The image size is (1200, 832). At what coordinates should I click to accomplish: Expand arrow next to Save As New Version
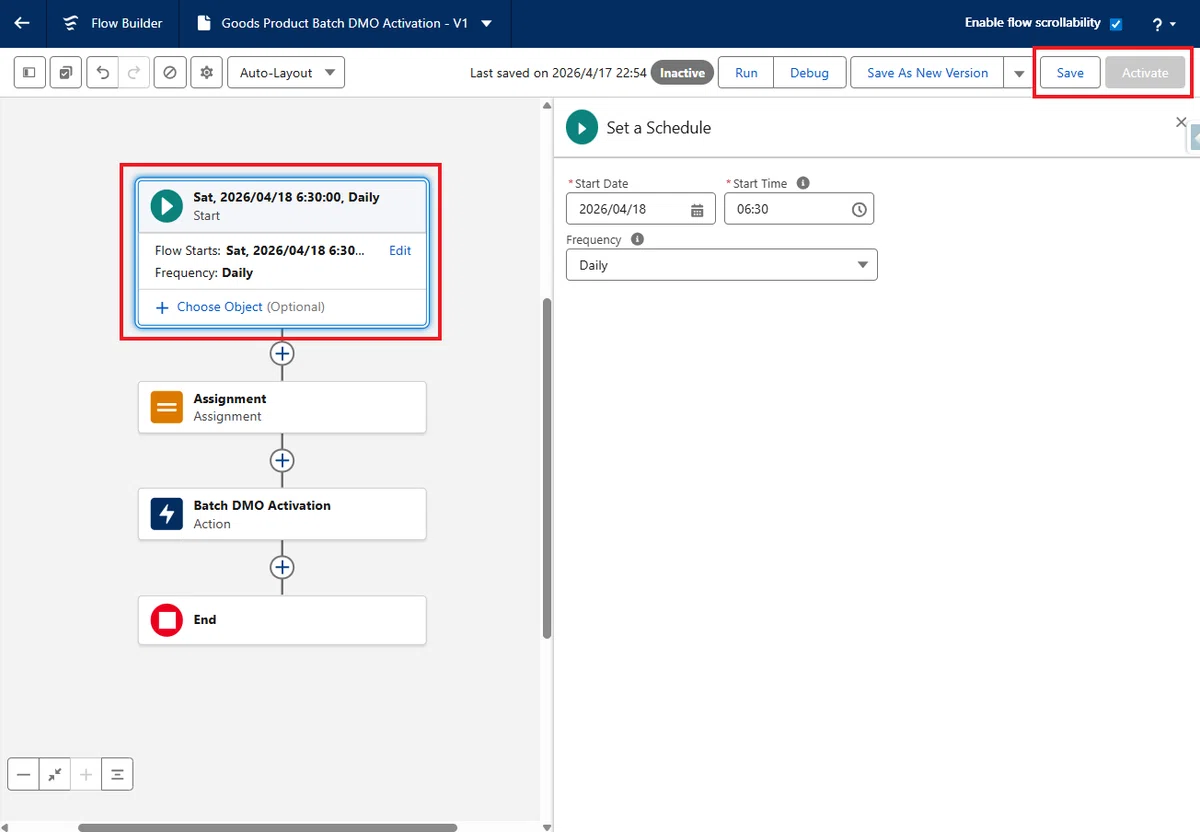(x=1018, y=73)
